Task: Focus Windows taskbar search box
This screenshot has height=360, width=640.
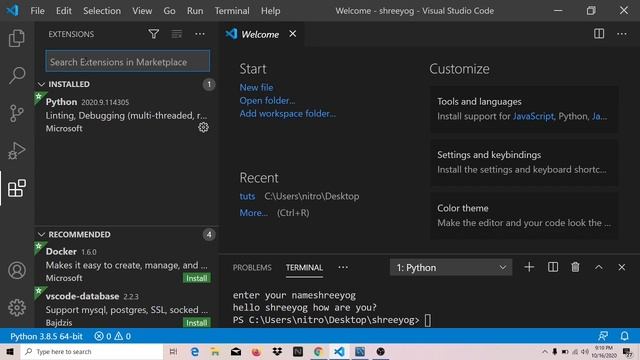Action: (92, 351)
